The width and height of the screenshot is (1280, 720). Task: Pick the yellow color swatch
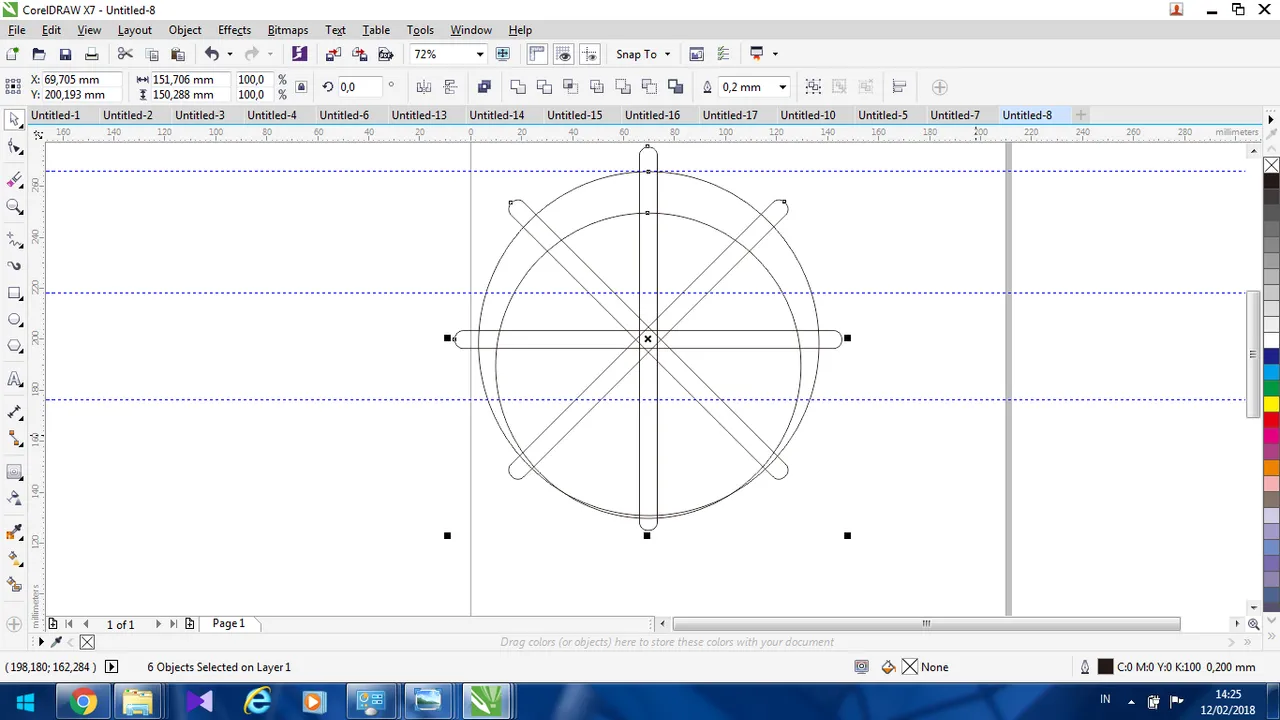(x=1271, y=403)
